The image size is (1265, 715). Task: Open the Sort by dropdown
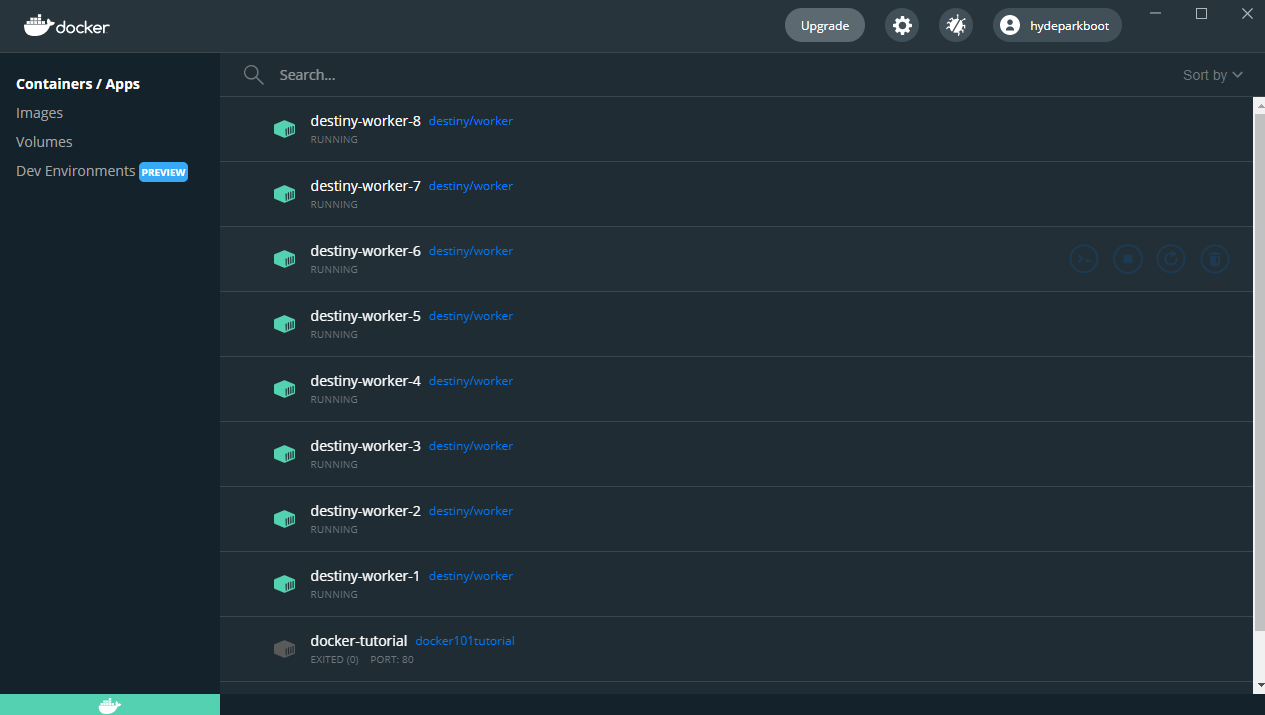tap(1212, 74)
